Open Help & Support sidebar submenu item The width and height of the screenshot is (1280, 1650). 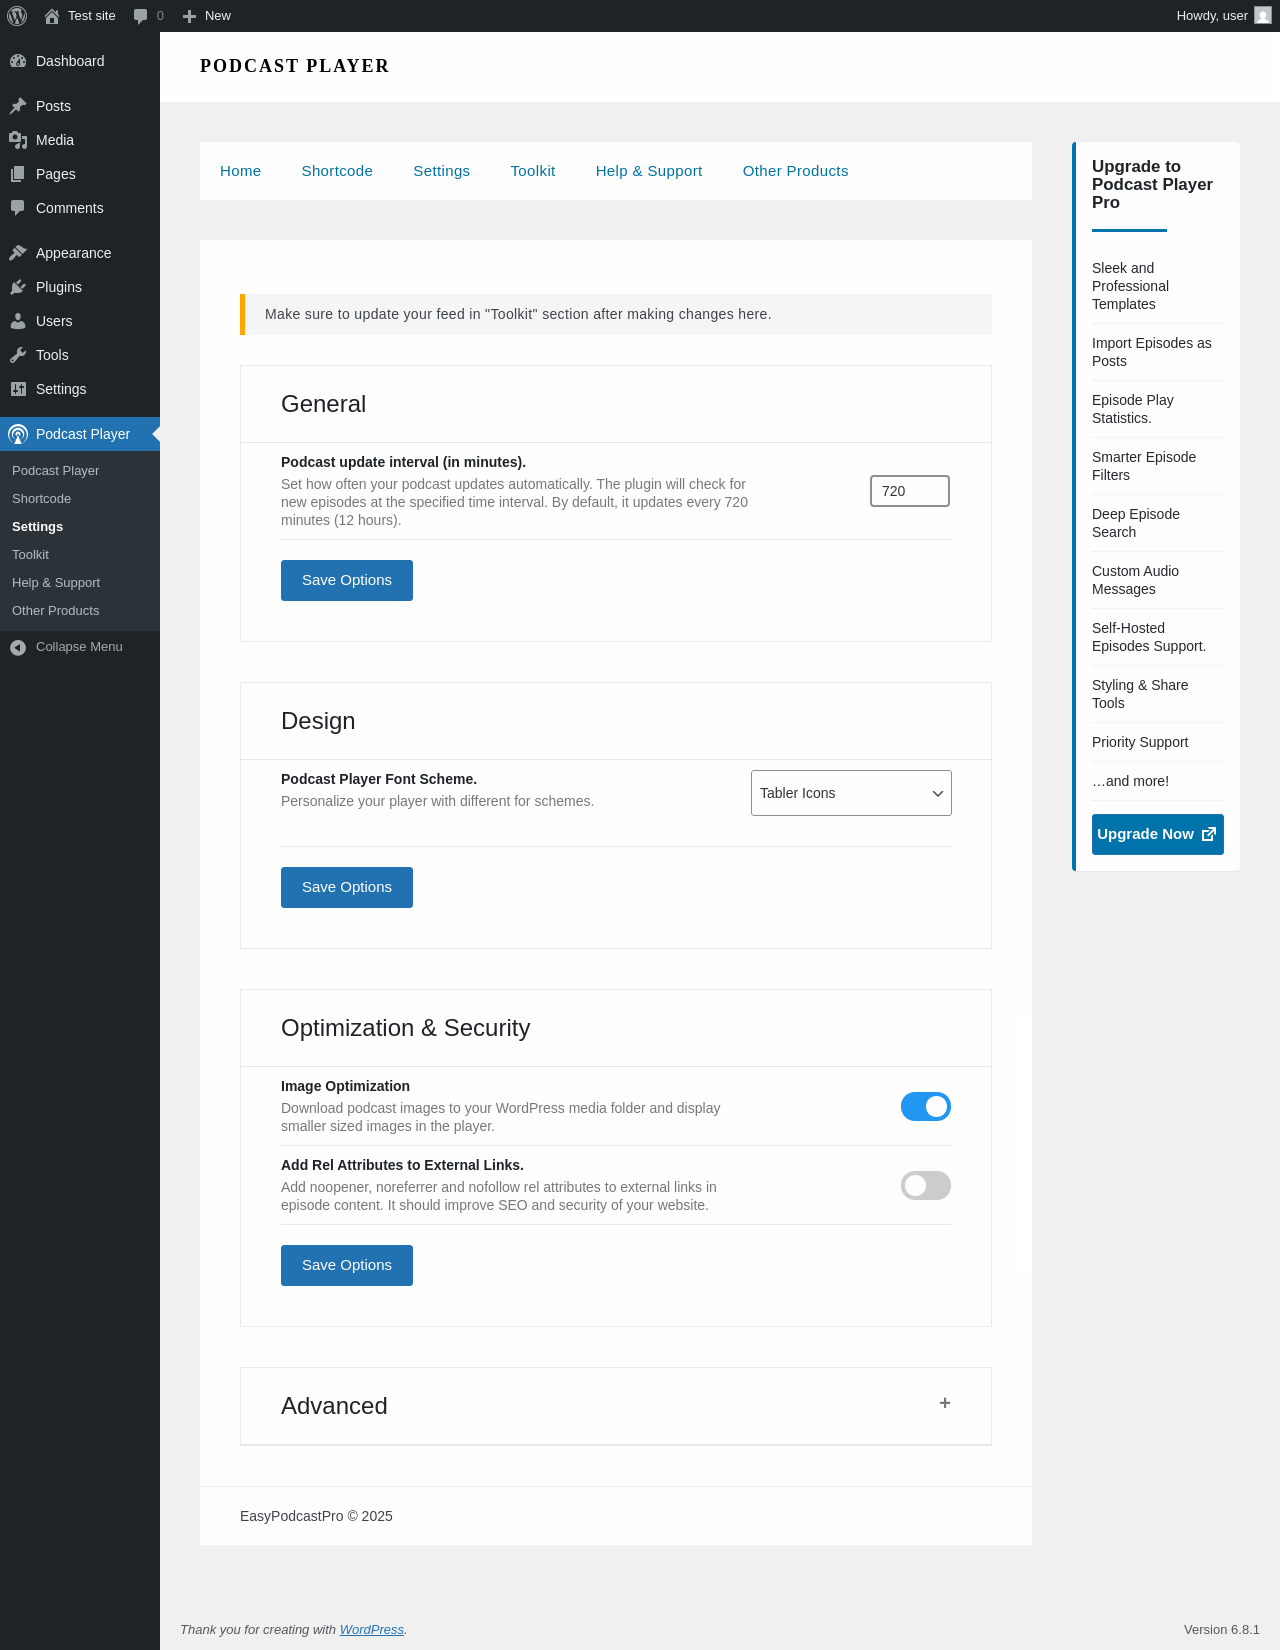pos(56,582)
